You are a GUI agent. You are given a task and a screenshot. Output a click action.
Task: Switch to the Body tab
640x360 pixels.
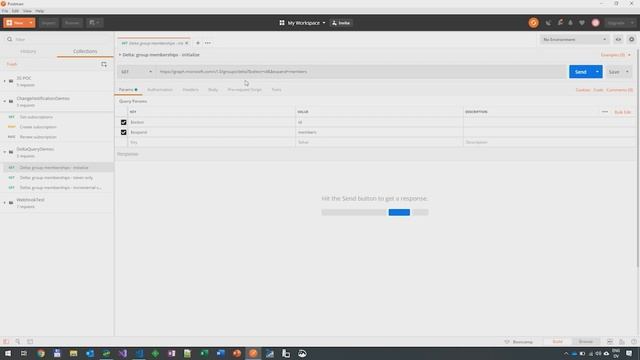coord(213,90)
